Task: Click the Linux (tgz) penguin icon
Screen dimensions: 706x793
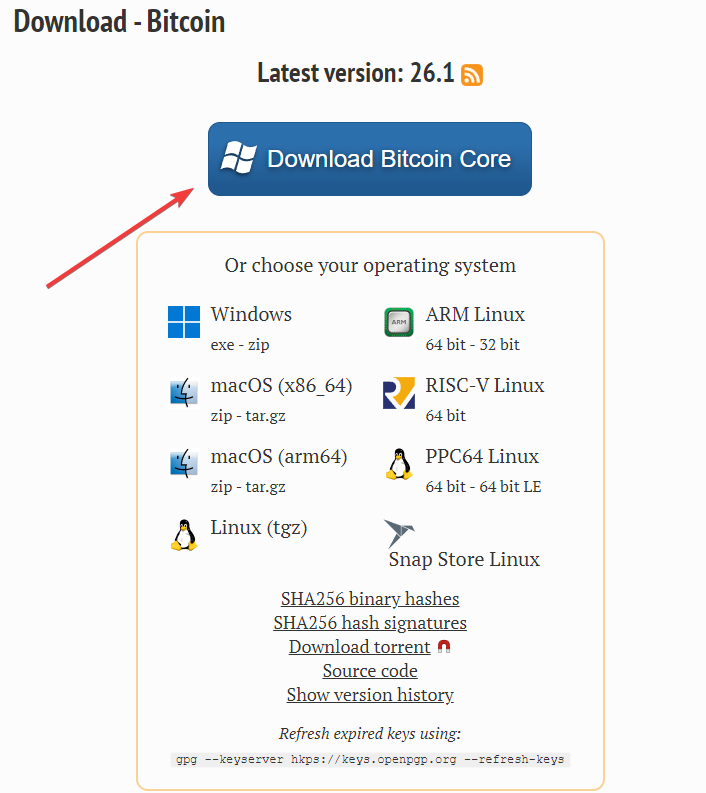Action: [184, 535]
